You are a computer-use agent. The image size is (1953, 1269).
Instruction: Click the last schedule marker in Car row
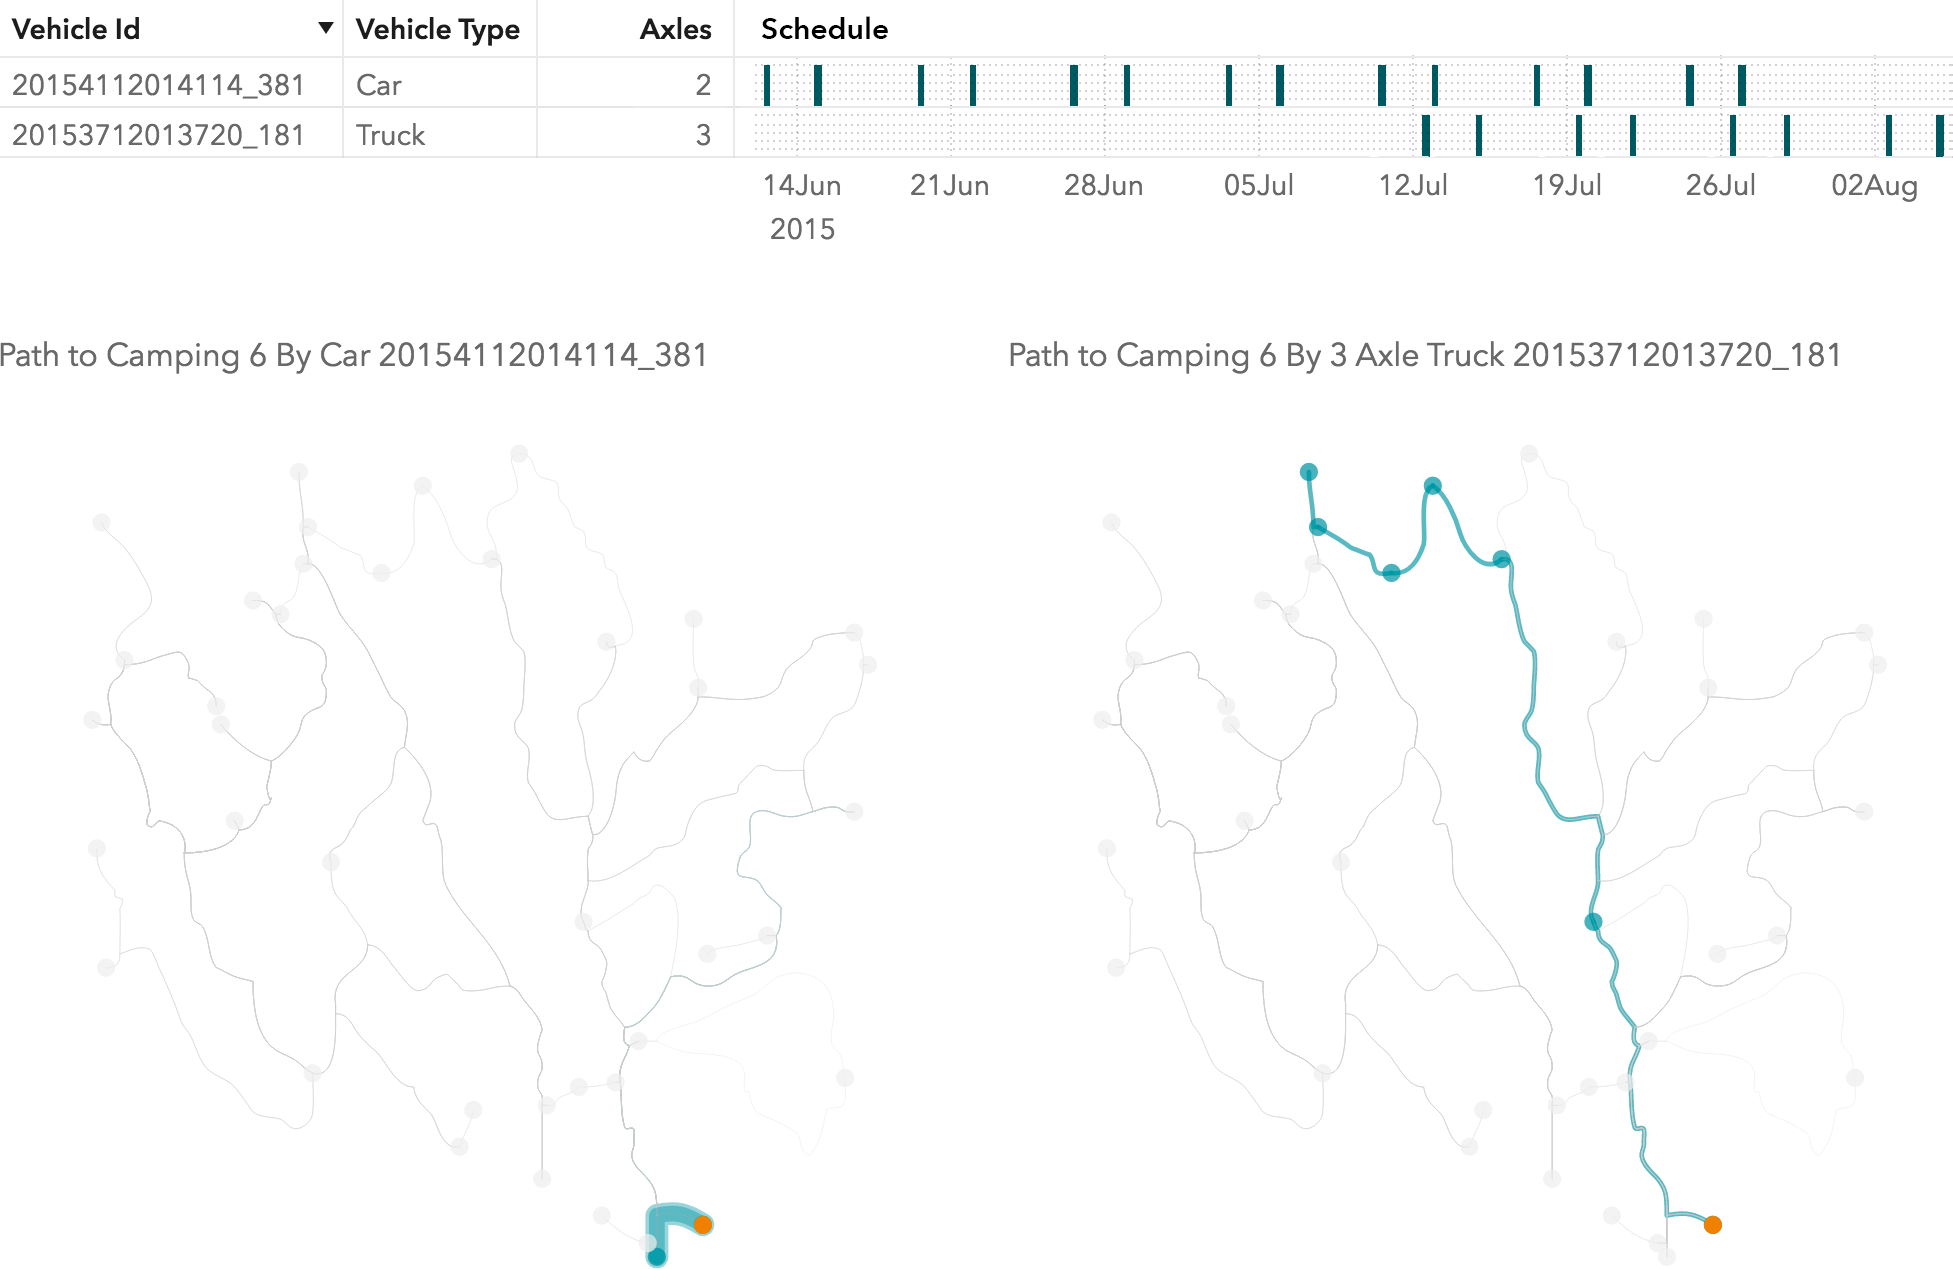pos(1742,85)
